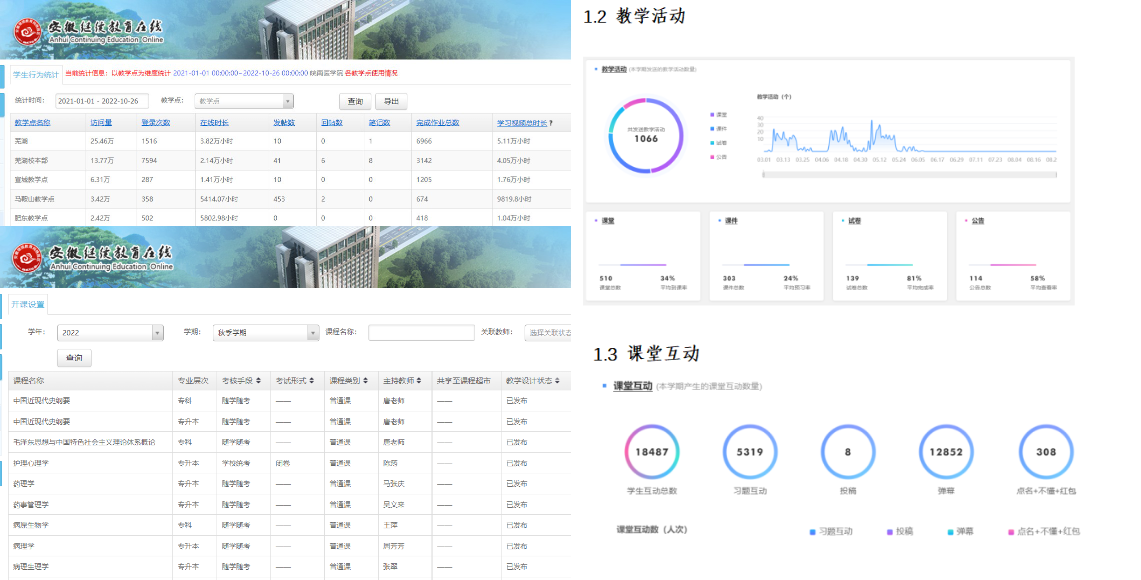Click the 访问量 column header link

pos(101,123)
